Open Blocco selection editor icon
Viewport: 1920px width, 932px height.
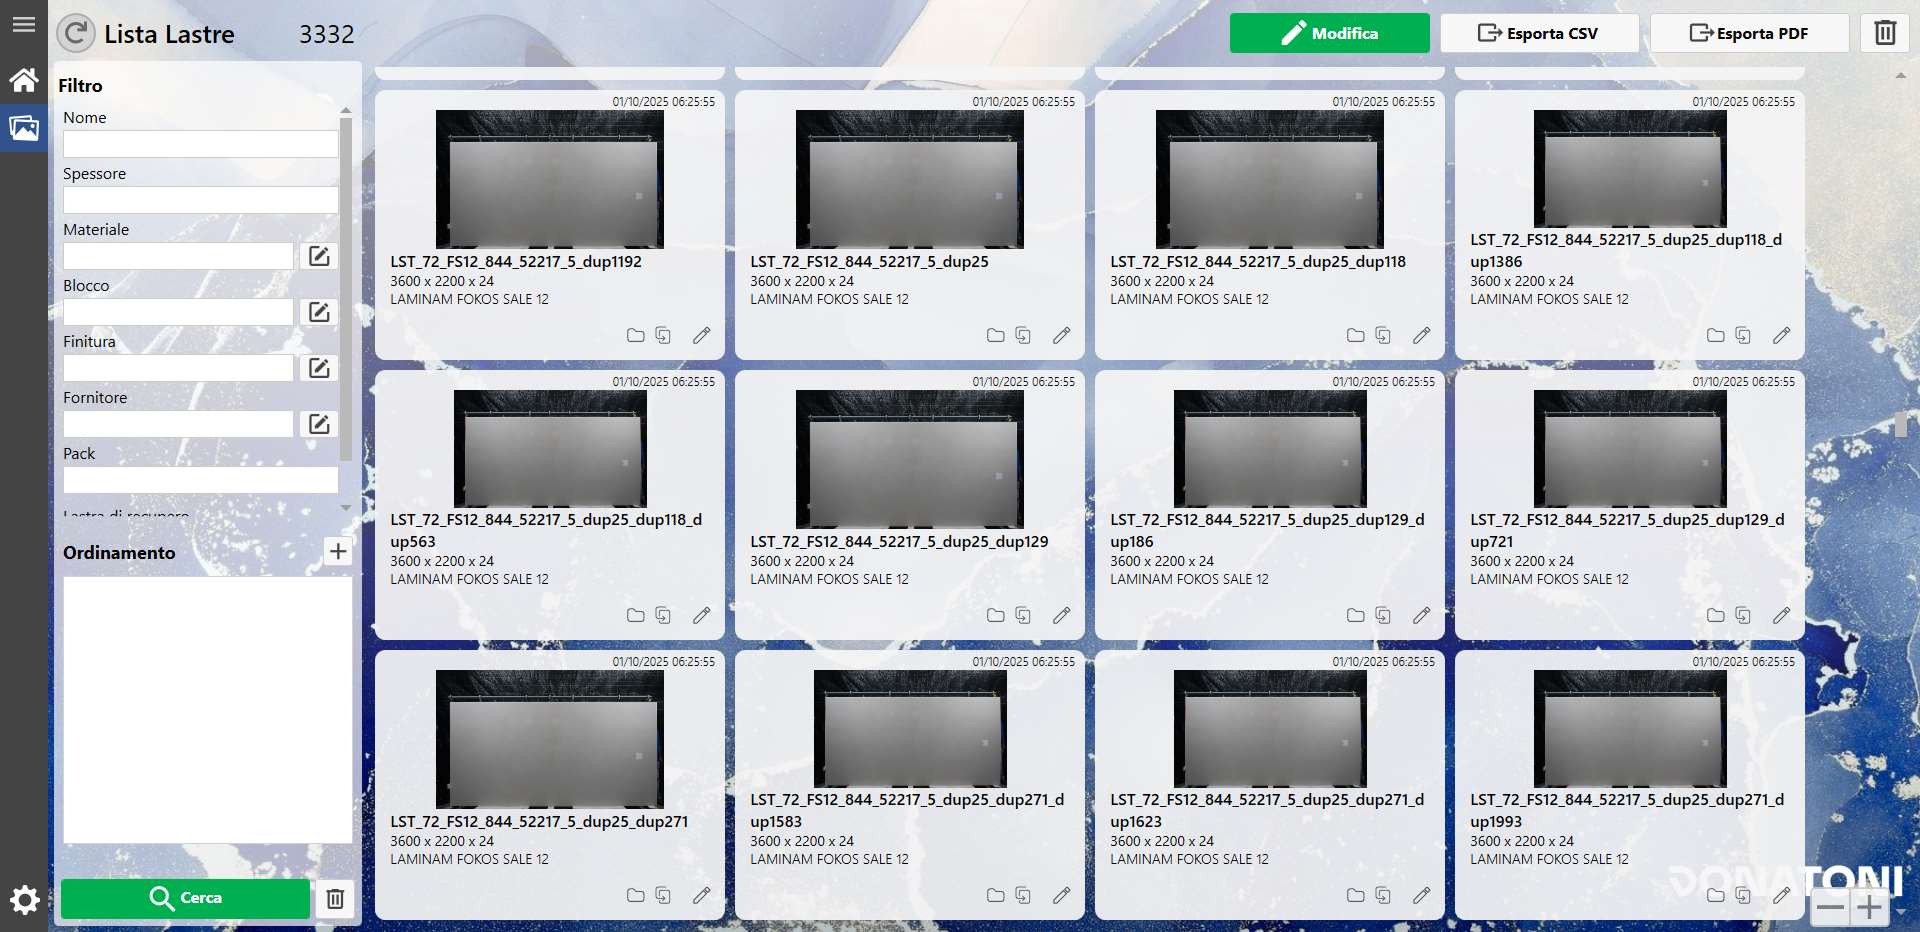[x=319, y=312]
